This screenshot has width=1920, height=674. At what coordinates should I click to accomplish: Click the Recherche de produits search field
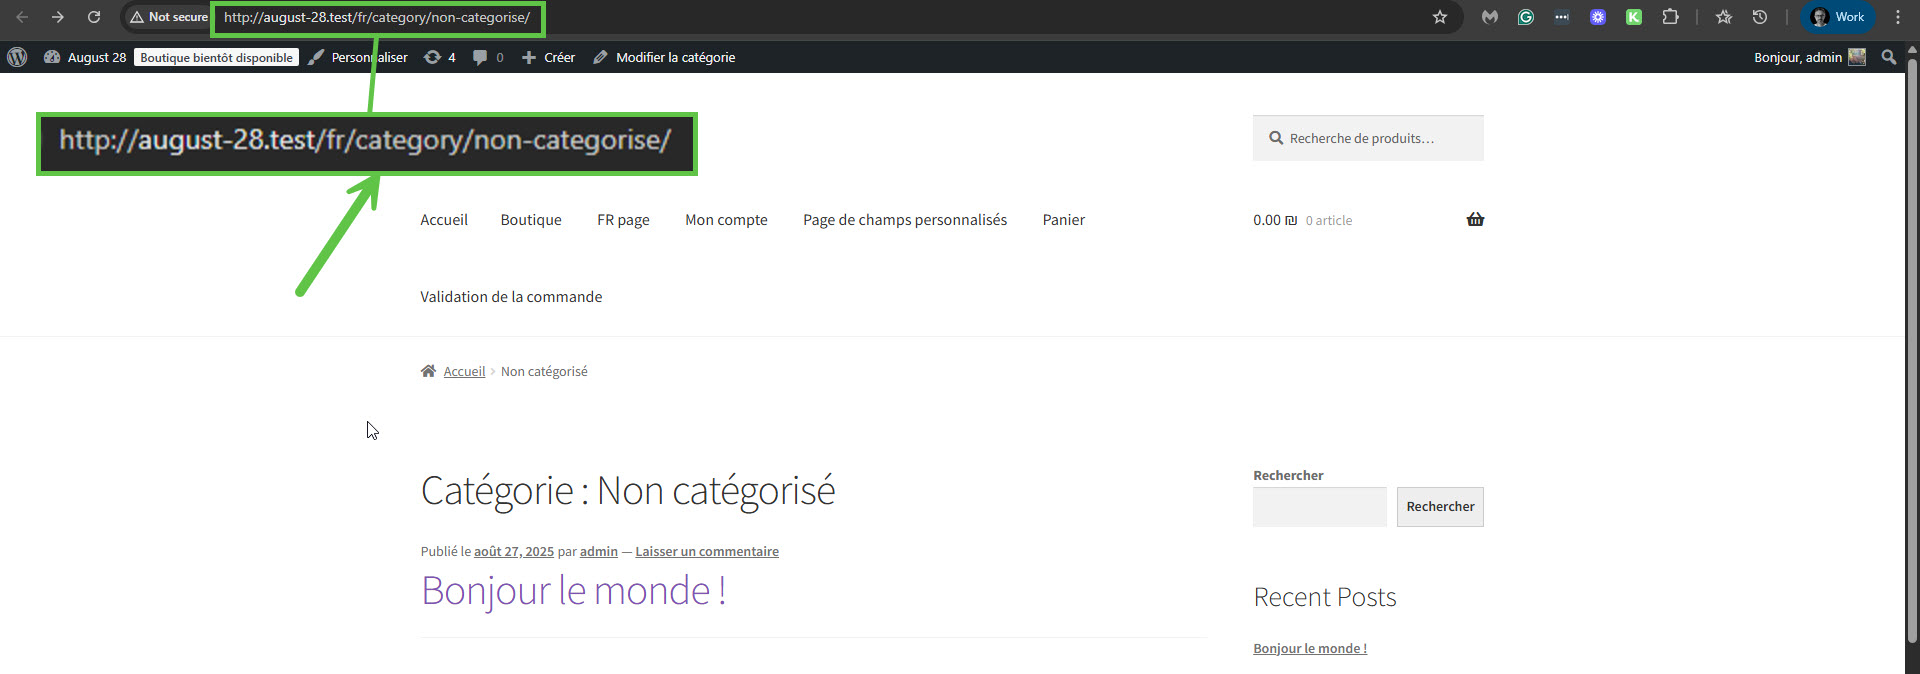[x=1368, y=138]
